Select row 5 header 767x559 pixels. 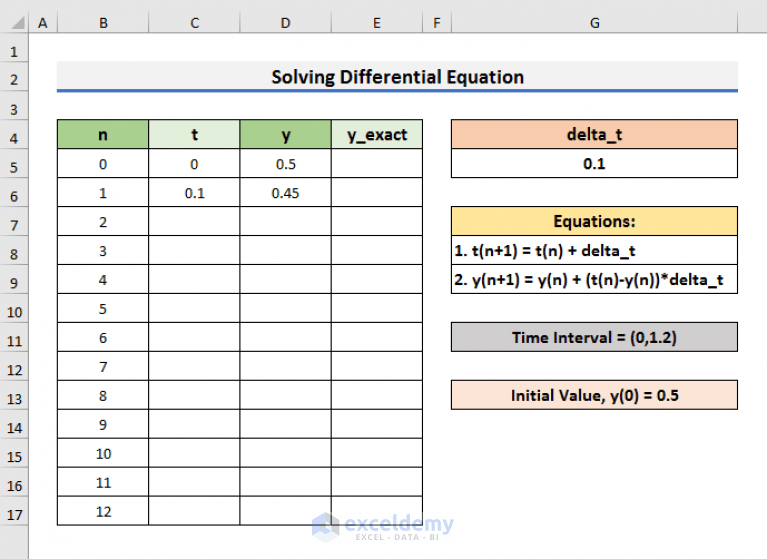click(14, 164)
